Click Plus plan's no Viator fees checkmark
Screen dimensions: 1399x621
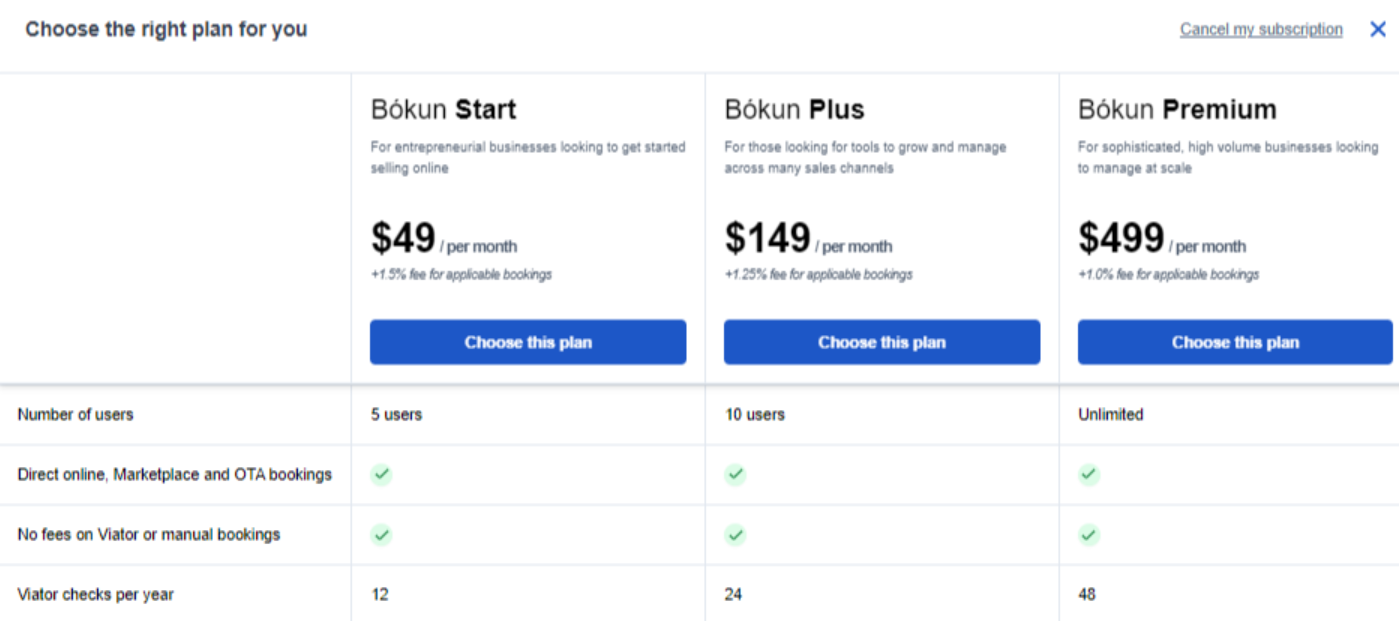(x=735, y=535)
